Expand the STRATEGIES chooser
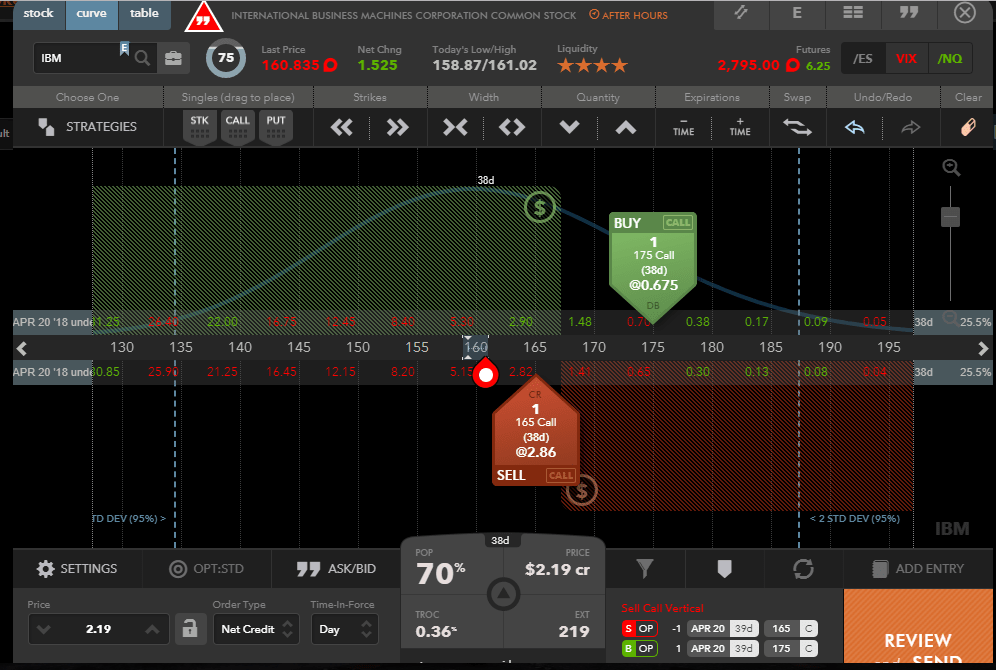The image size is (996, 670). pos(88,127)
